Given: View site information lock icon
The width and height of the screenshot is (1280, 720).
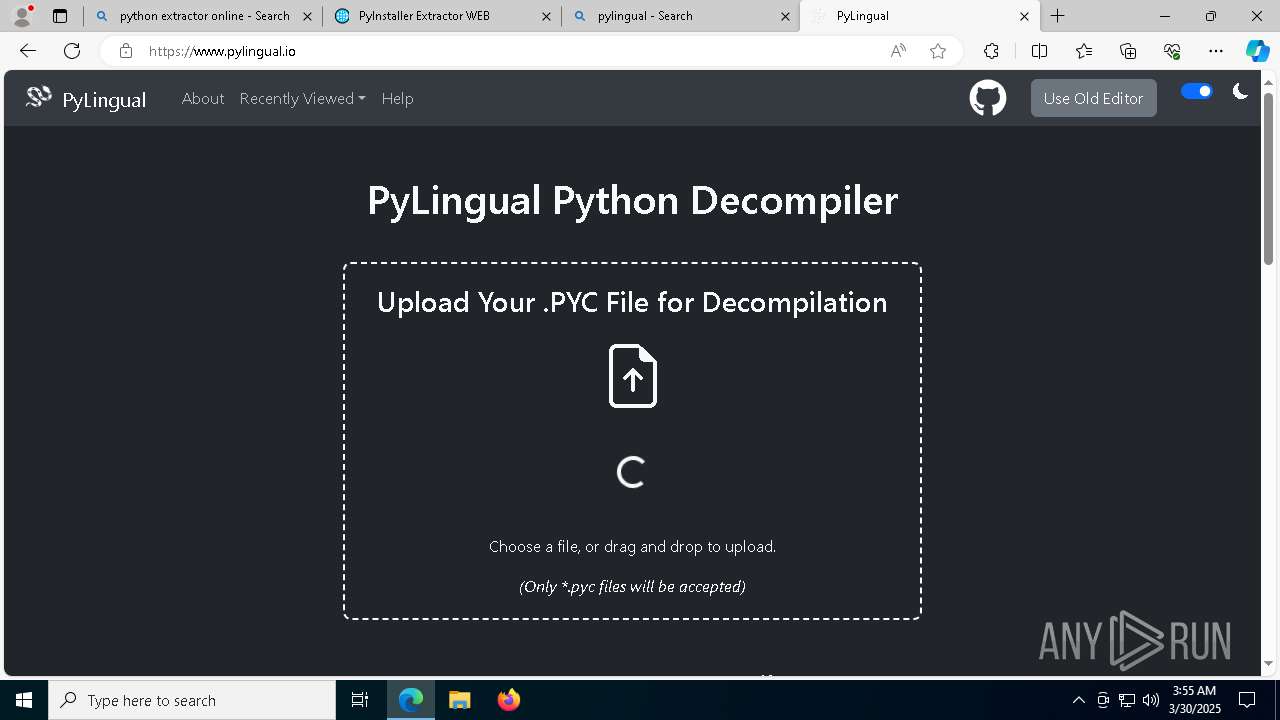Looking at the screenshot, I should click(x=125, y=51).
